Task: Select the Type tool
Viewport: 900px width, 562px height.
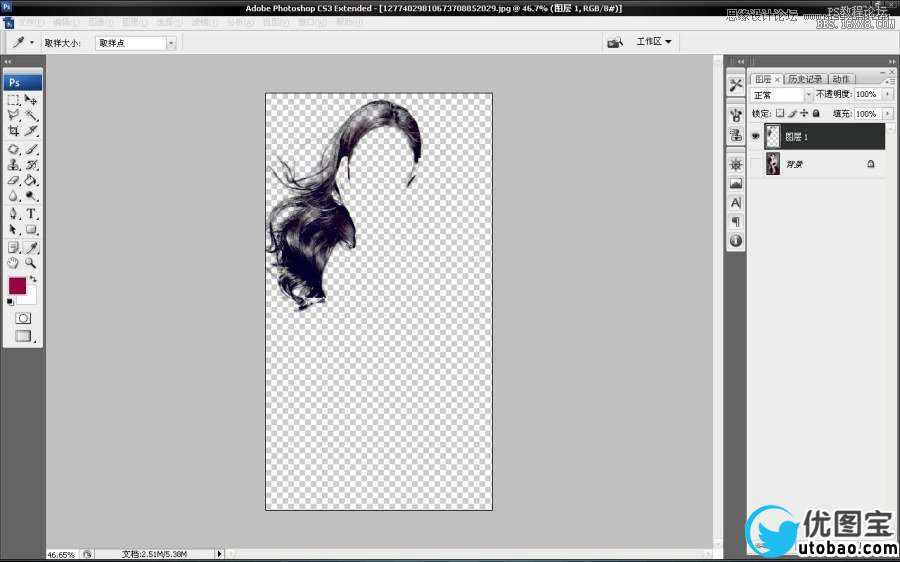Action: (31, 214)
